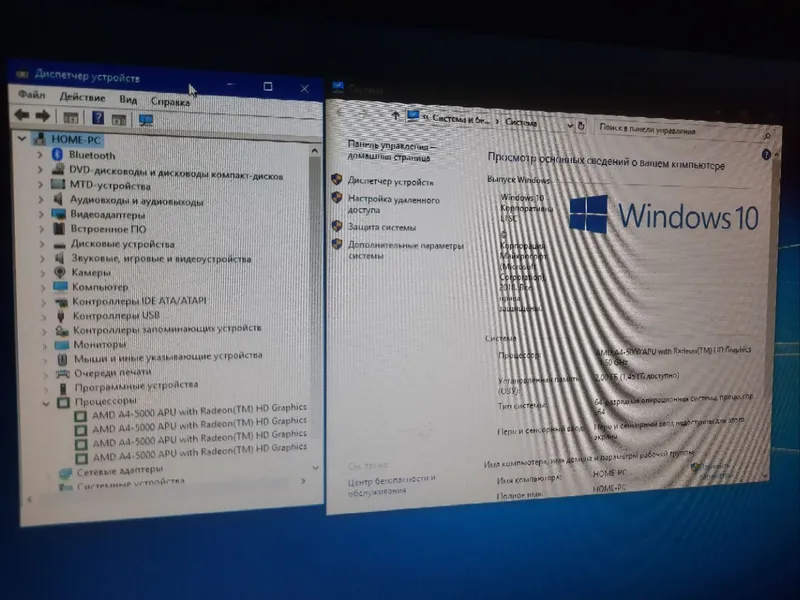Open the Справка menu
Screen dimensions: 800x600
[170, 102]
